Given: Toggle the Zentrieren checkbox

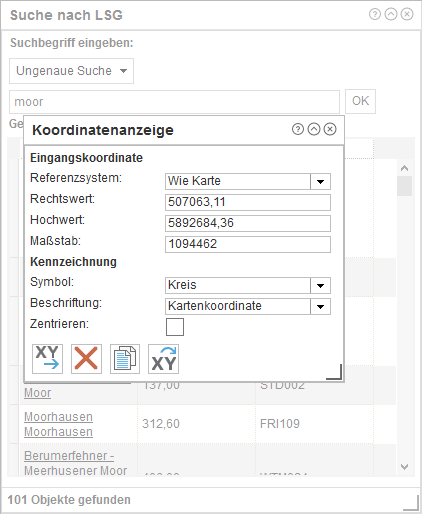Looking at the screenshot, I should click(x=175, y=327).
